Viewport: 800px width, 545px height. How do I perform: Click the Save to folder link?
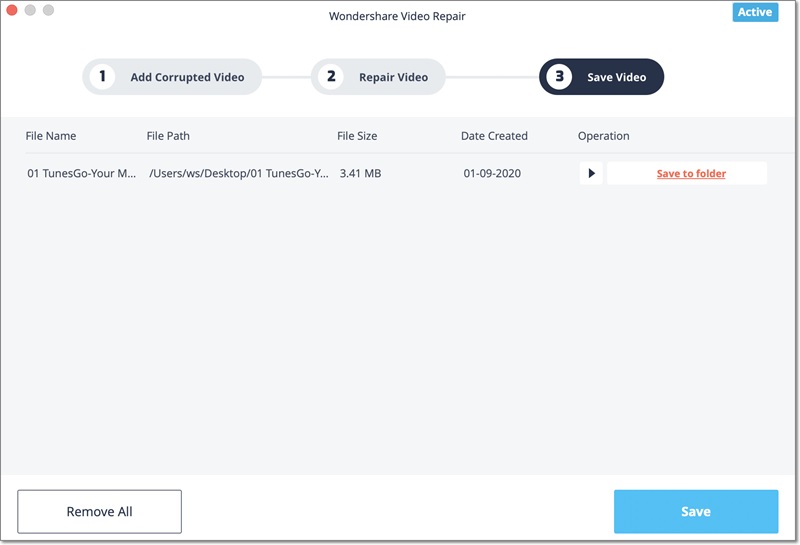pos(691,174)
